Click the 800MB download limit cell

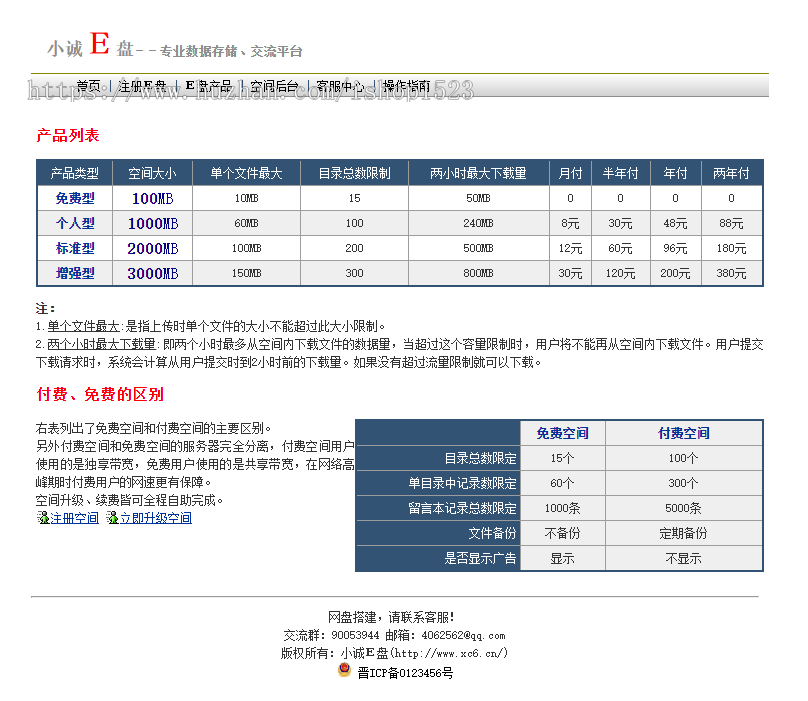[x=478, y=273]
